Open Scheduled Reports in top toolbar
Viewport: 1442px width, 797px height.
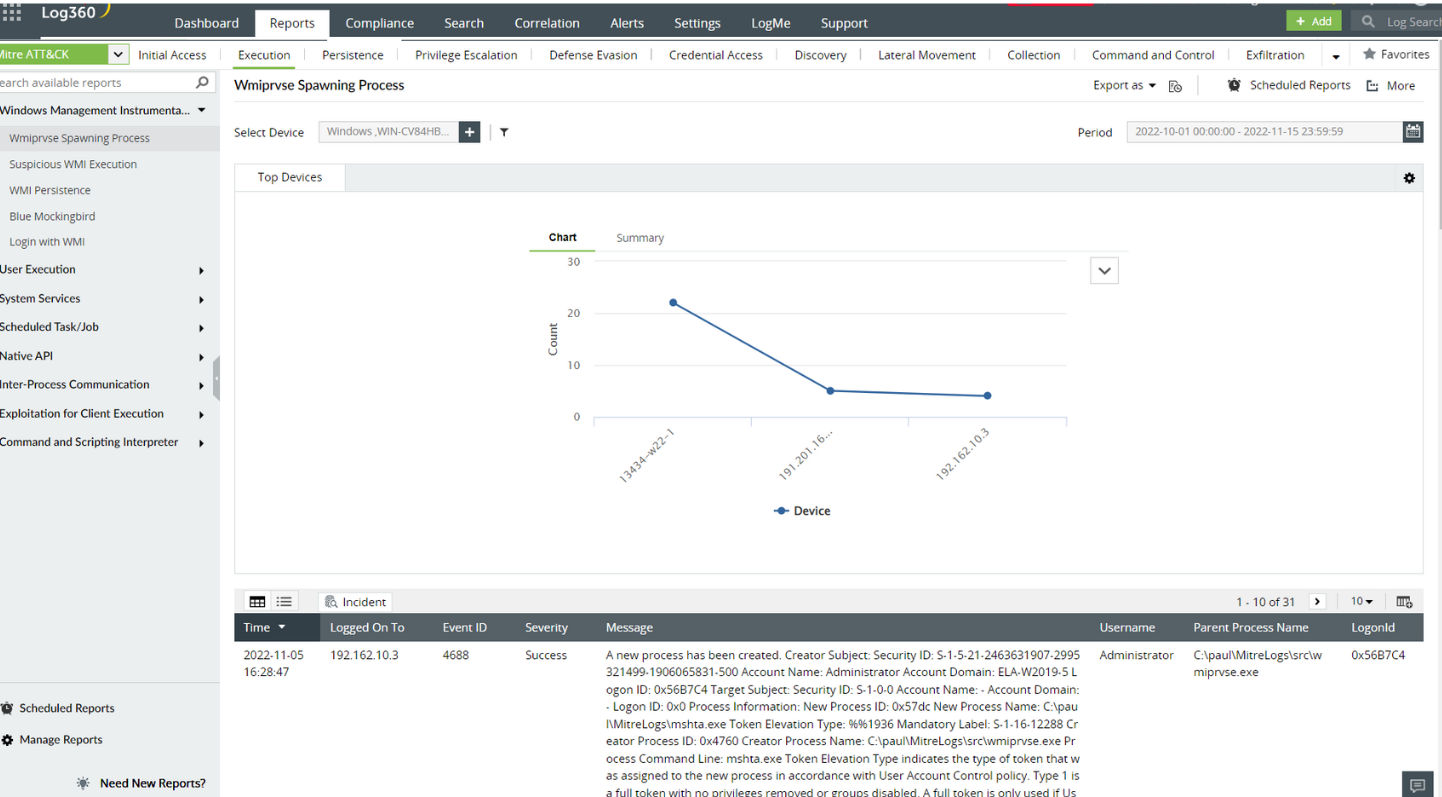point(1289,86)
